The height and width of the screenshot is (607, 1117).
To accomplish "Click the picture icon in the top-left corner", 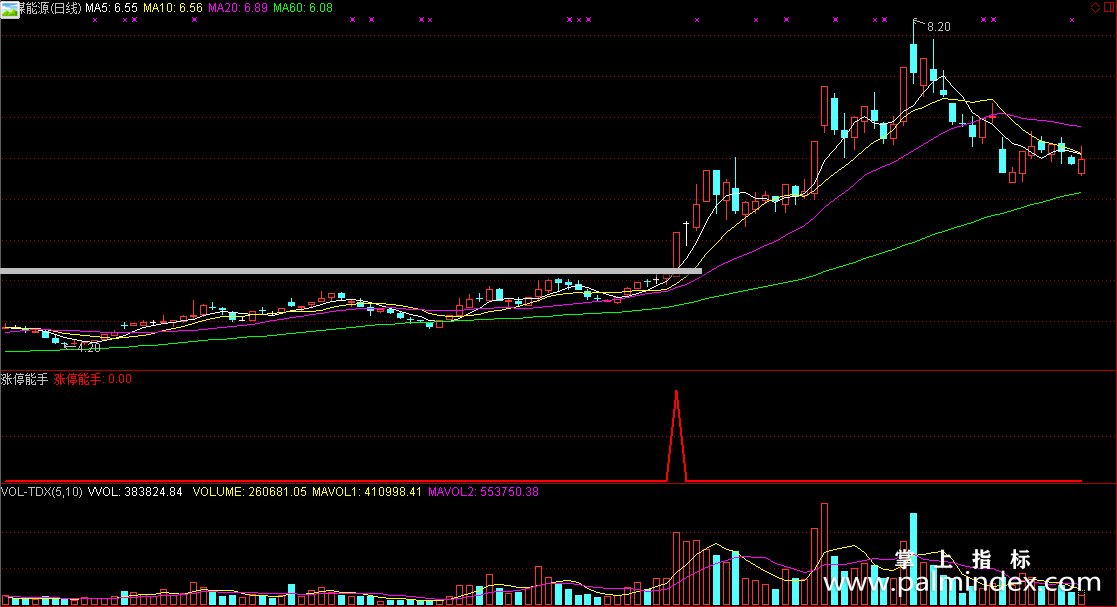I will (x=9, y=9).
